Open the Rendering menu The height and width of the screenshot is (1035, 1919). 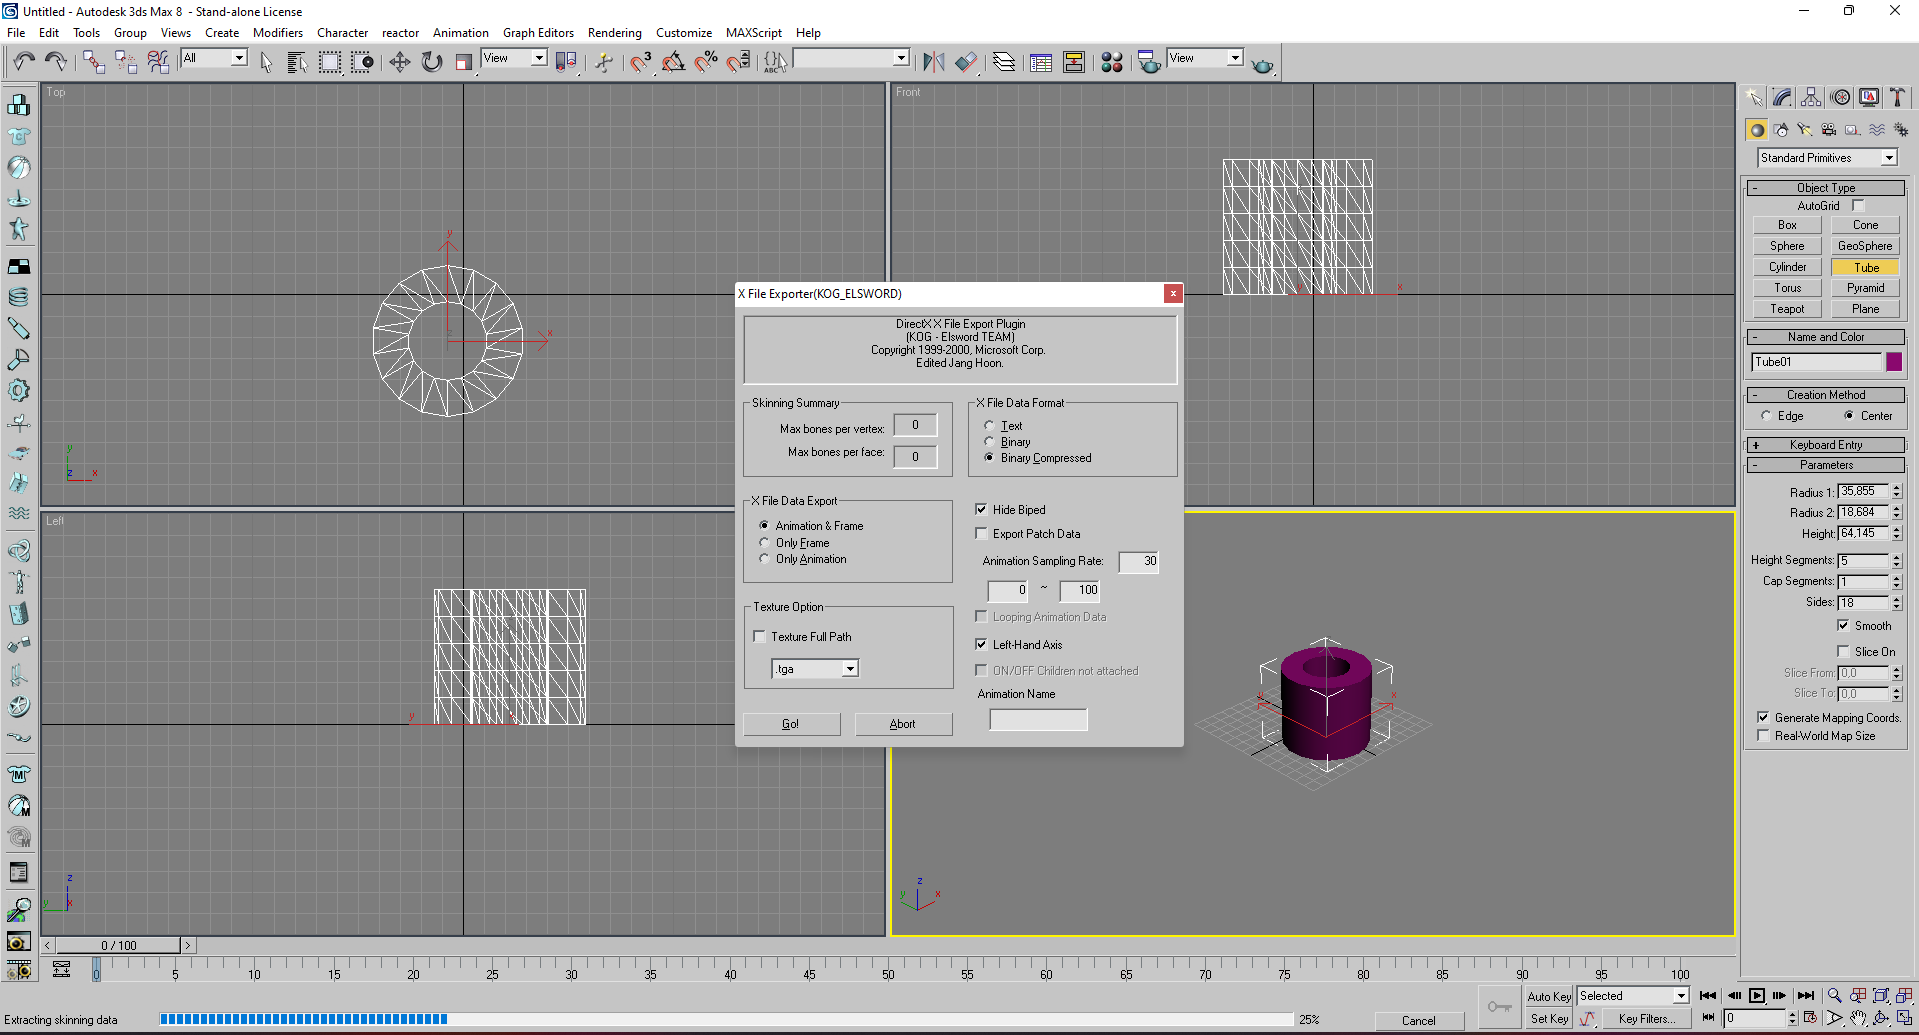click(x=614, y=32)
